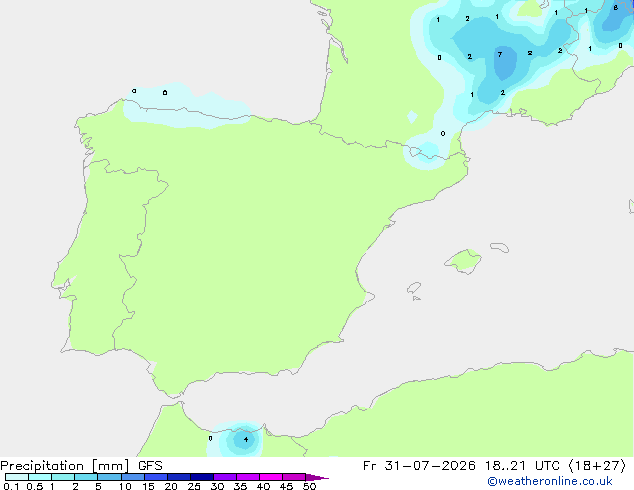This screenshot has width=634, height=490.
Task: Click the above-50 mm arrow legend tip
Action: click(x=317, y=477)
